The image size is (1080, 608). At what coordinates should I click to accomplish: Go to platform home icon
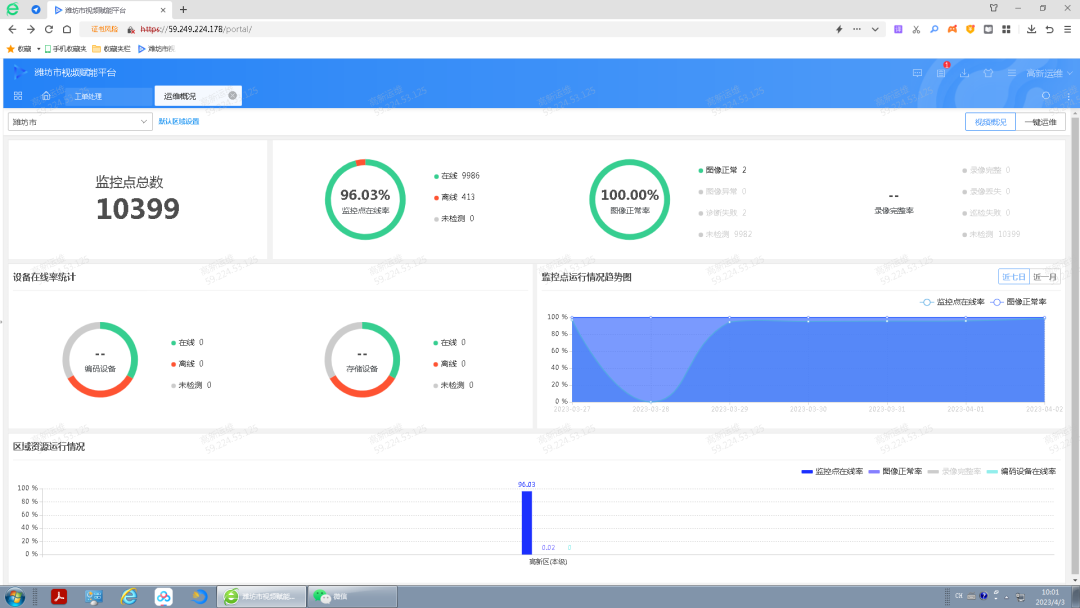point(45,96)
